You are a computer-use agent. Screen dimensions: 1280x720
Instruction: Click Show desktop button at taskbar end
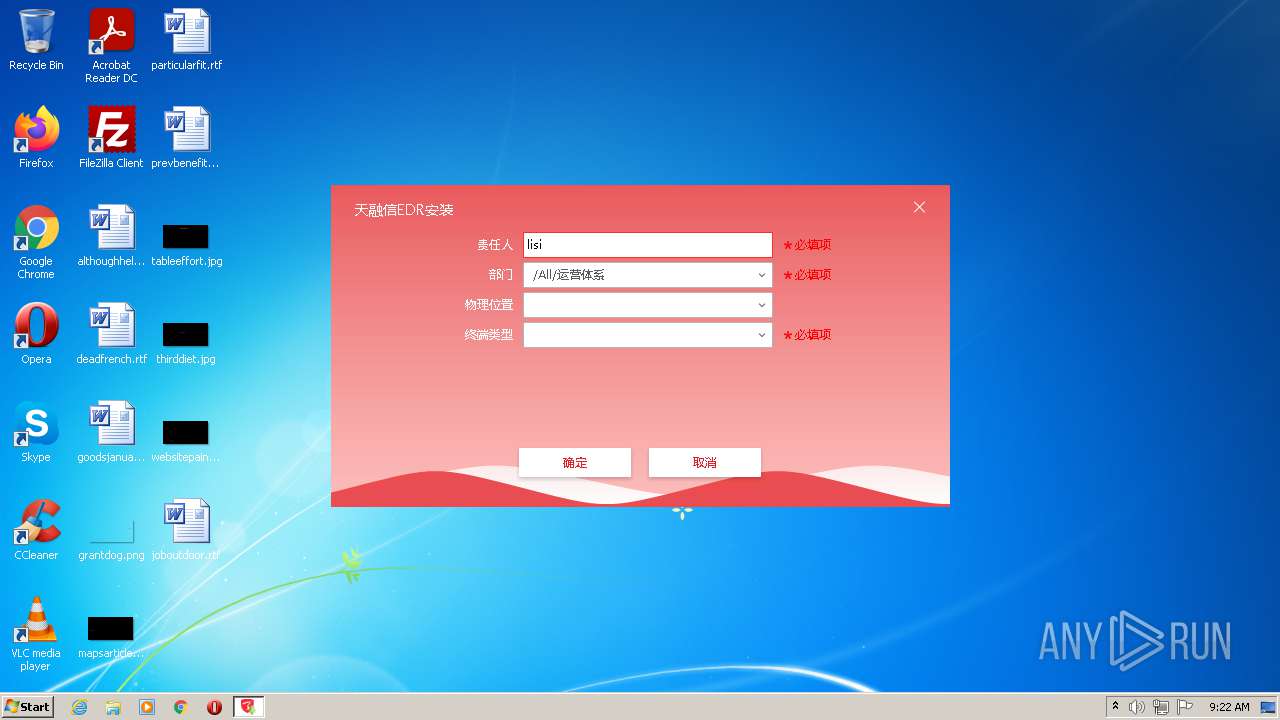click(1270, 707)
